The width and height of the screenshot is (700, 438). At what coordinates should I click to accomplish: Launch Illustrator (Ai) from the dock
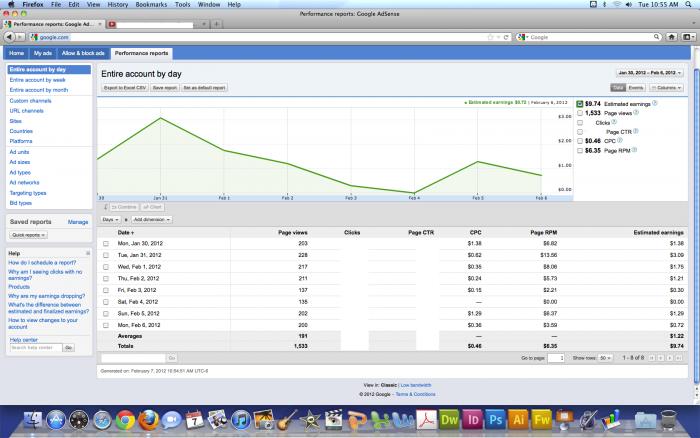pos(519,420)
